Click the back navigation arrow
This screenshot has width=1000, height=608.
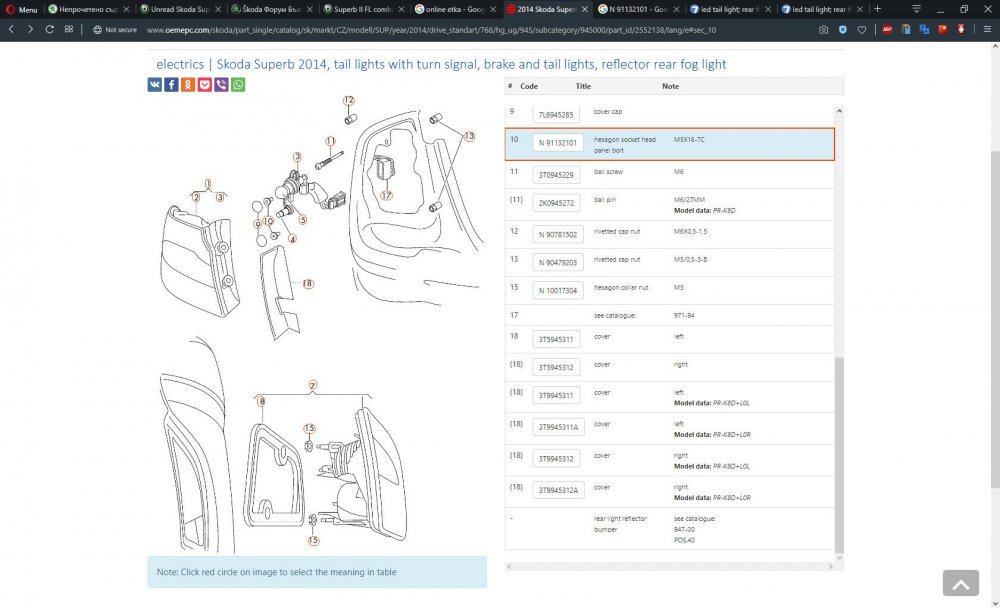coord(11,29)
